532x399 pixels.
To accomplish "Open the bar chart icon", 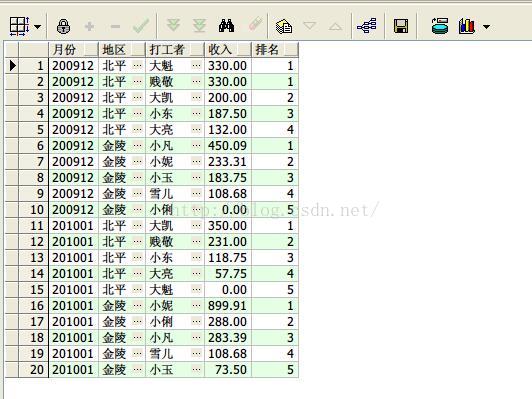I will (467, 26).
